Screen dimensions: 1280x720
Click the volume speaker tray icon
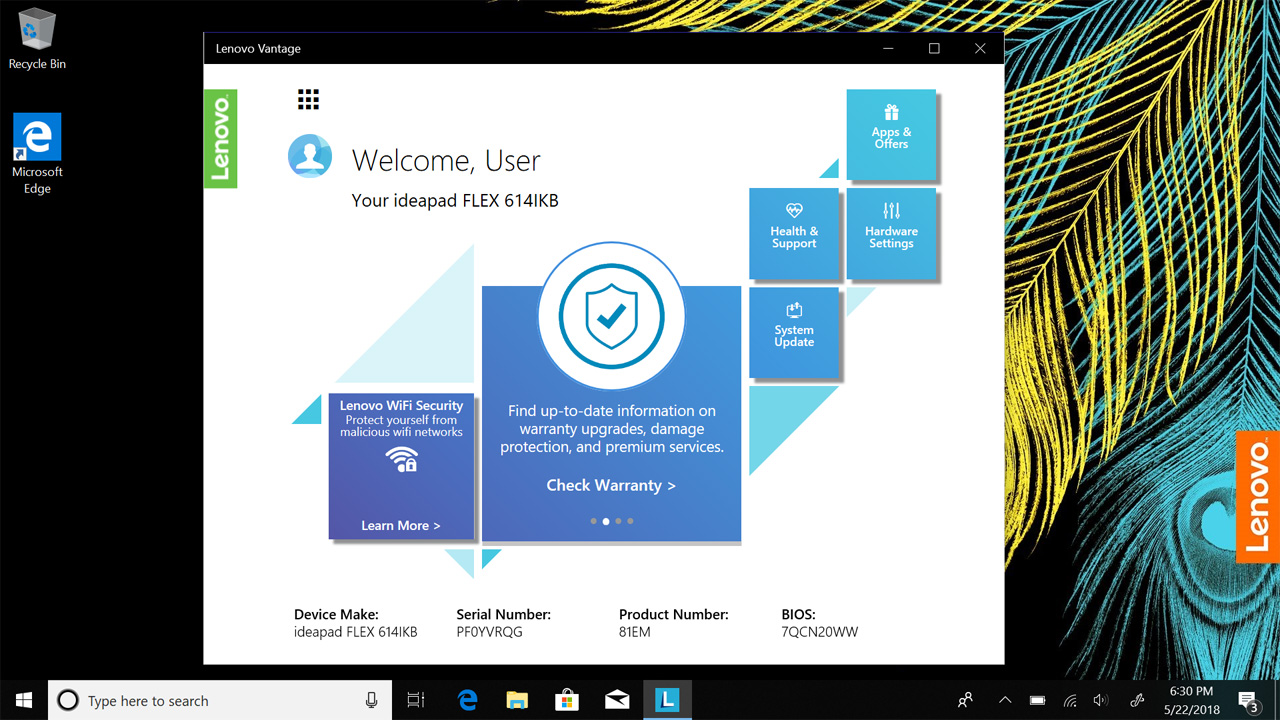point(1101,700)
